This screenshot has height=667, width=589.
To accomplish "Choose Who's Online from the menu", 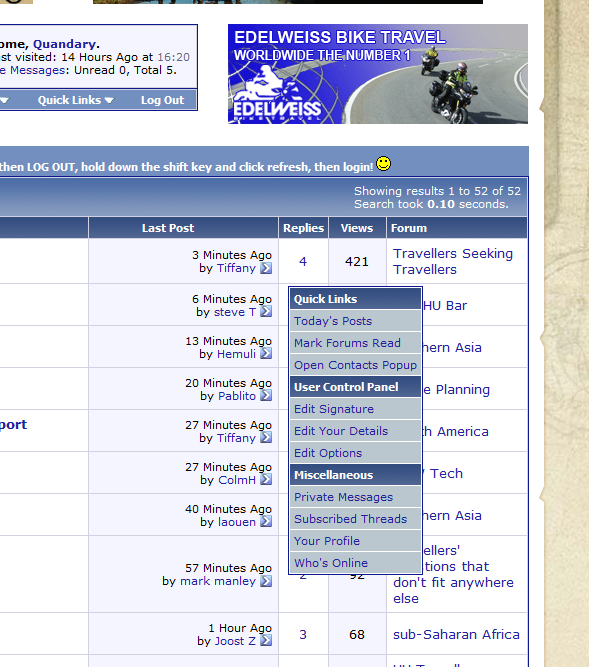I will point(356,563).
